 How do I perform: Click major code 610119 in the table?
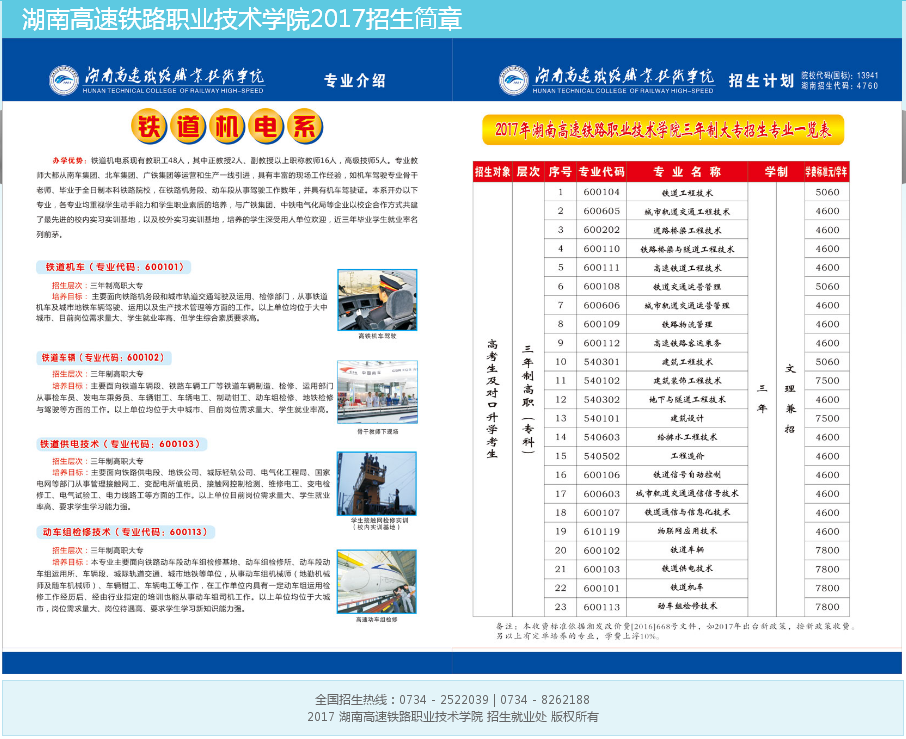click(602, 531)
